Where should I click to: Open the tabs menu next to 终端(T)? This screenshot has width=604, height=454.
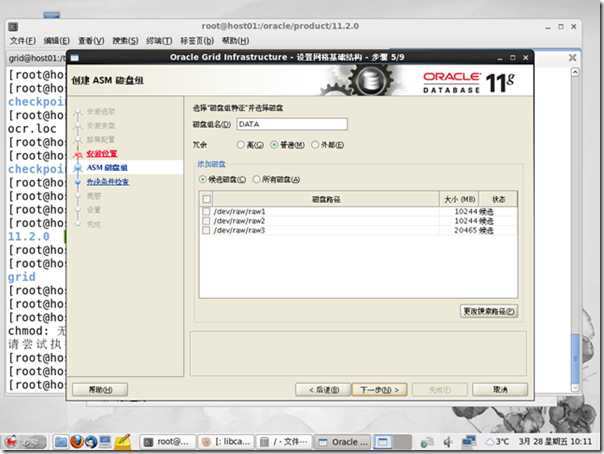coord(197,41)
